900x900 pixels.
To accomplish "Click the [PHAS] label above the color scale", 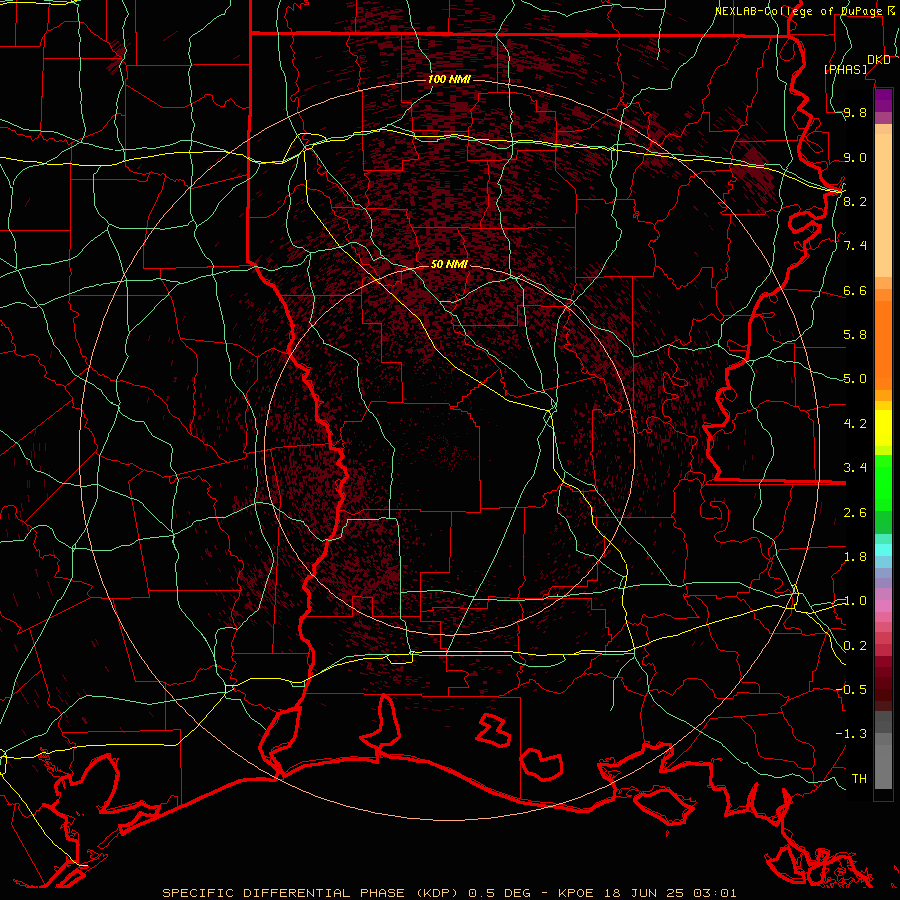I will (x=846, y=69).
